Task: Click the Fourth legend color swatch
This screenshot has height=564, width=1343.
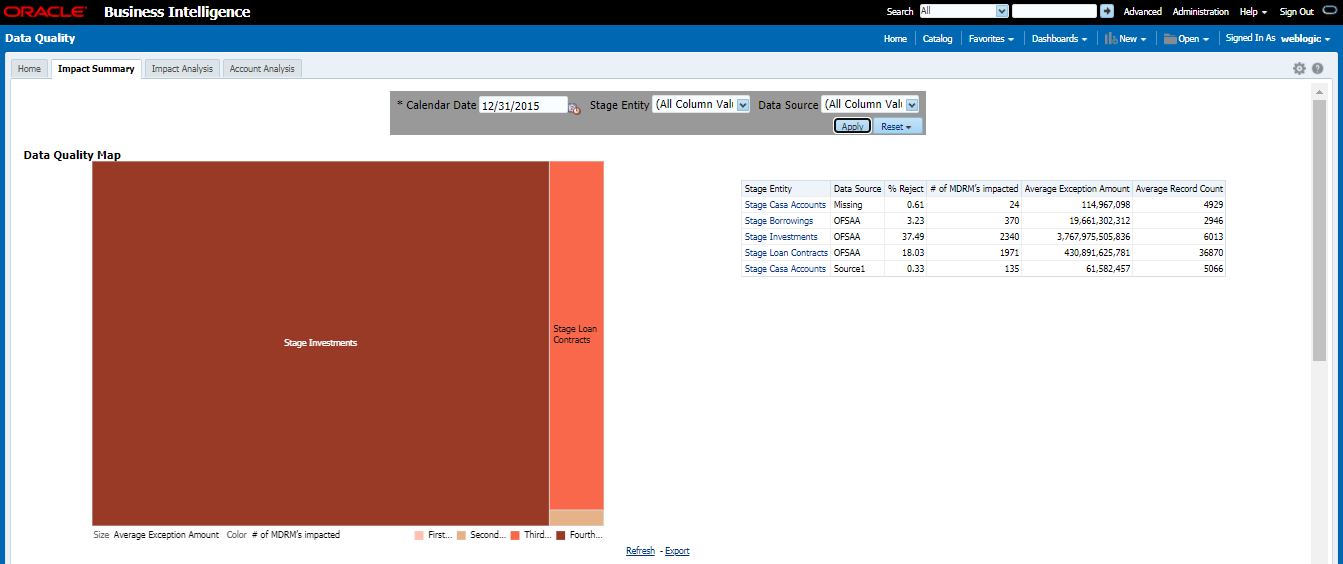Action: point(561,536)
